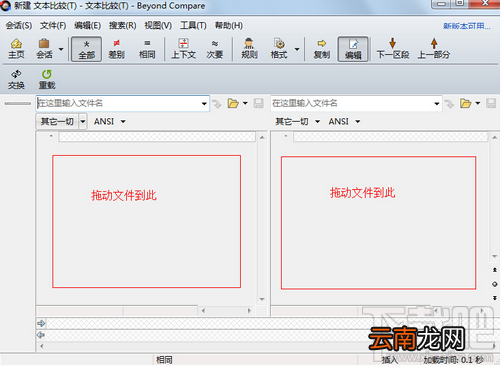
Task: Click right pane scroll-down arrow
Action: click(495, 256)
